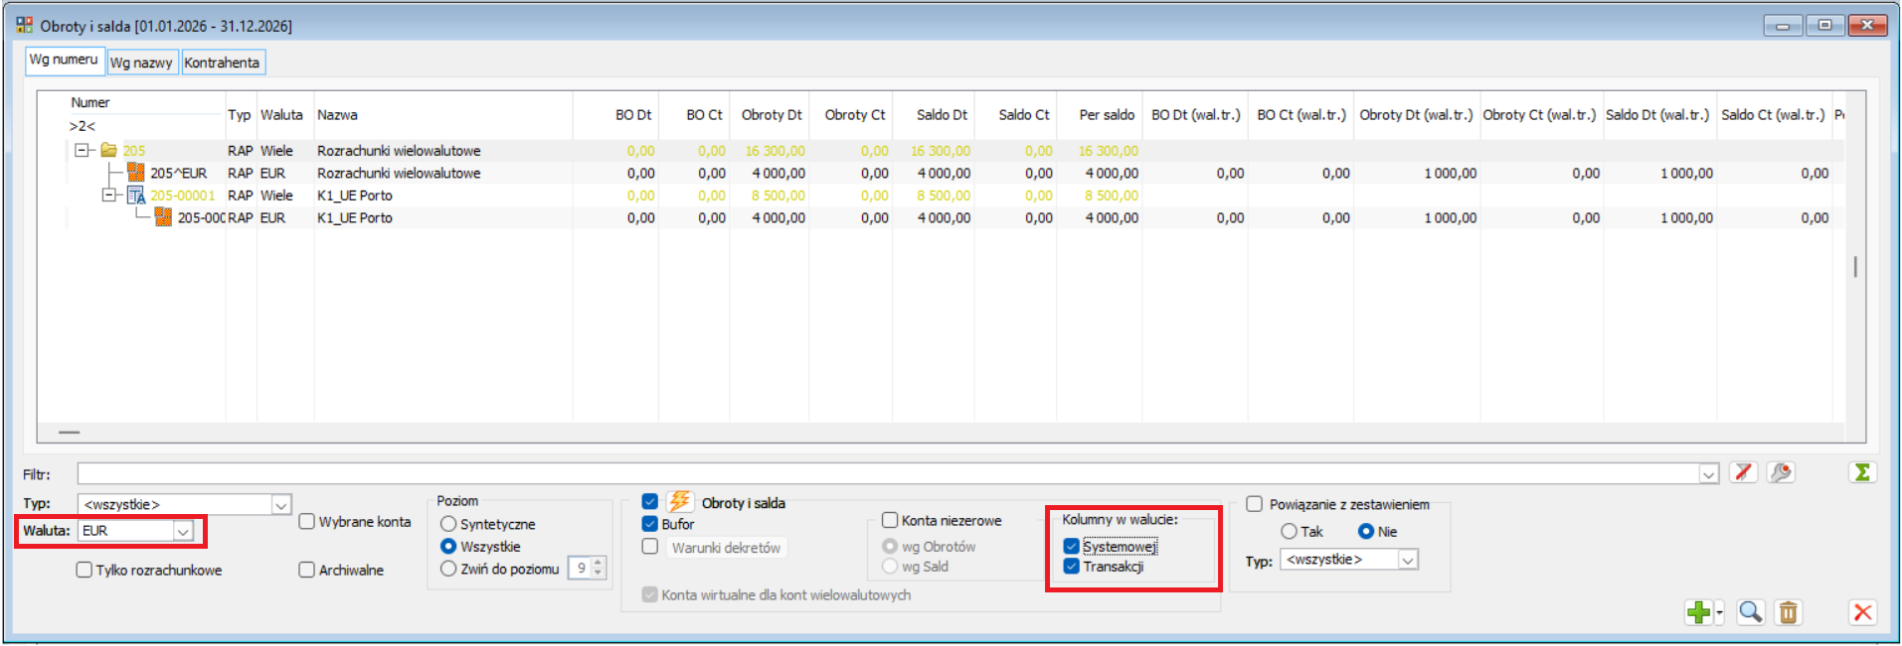Collapse the 205 account tree node
The image size is (1902, 646).
click(x=82, y=151)
